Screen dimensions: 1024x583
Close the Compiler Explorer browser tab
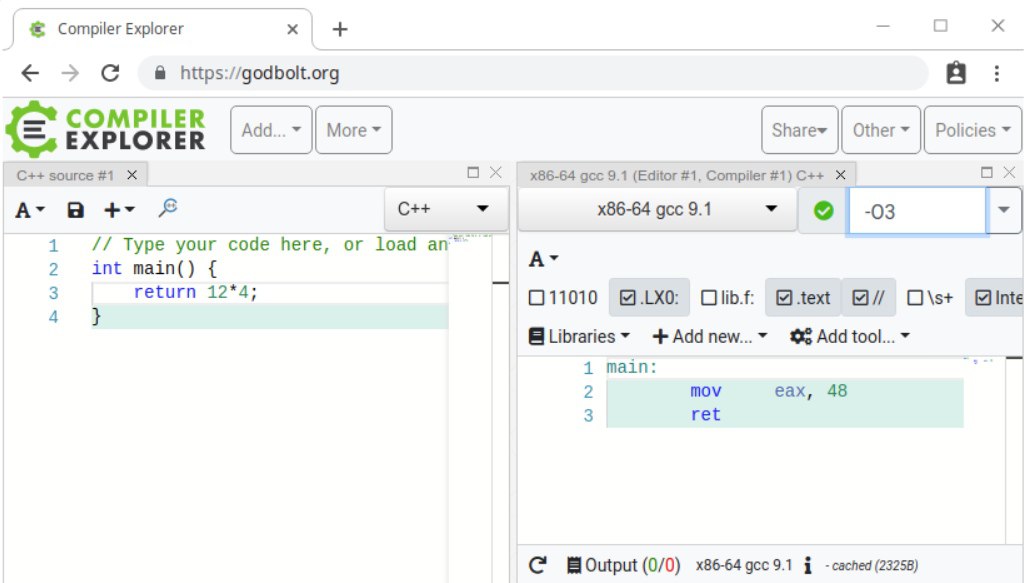pos(293,29)
